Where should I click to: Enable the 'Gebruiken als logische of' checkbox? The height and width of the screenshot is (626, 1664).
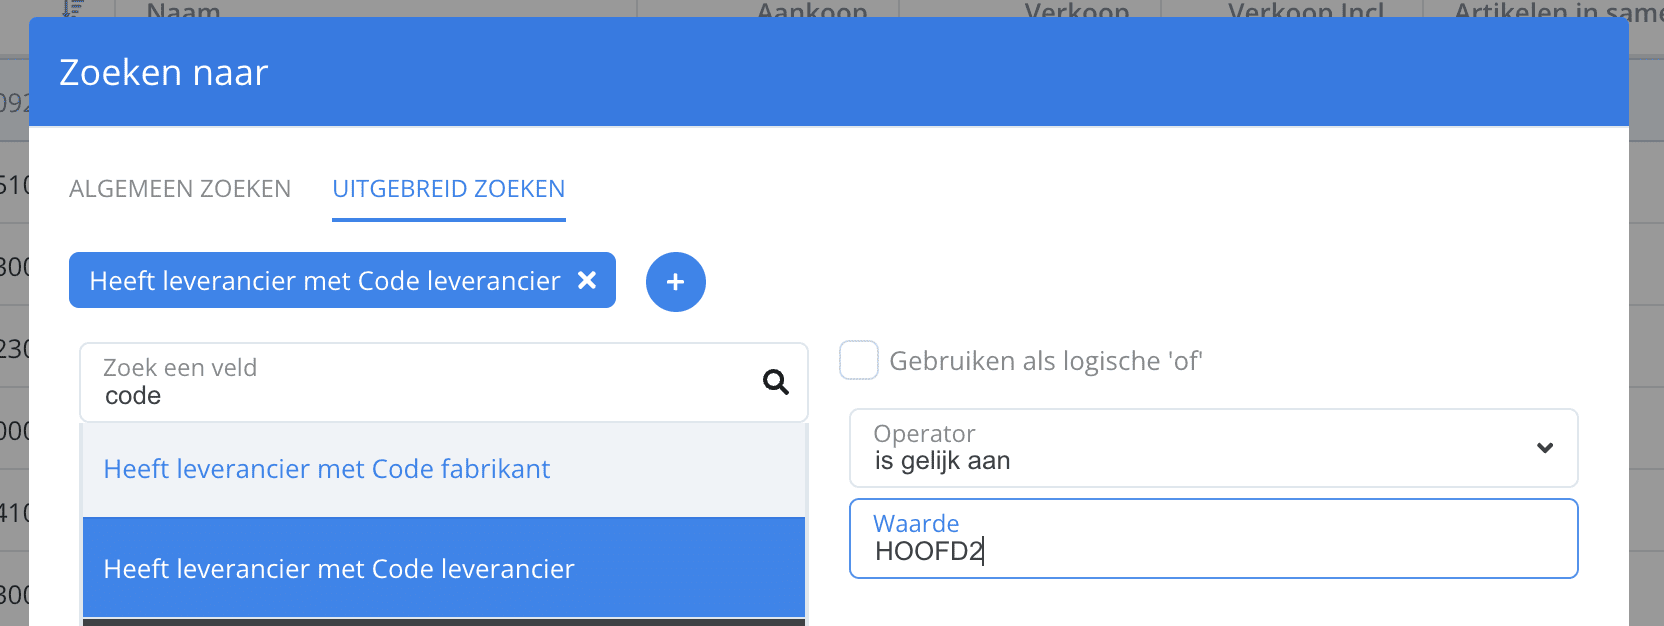[859, 360]
